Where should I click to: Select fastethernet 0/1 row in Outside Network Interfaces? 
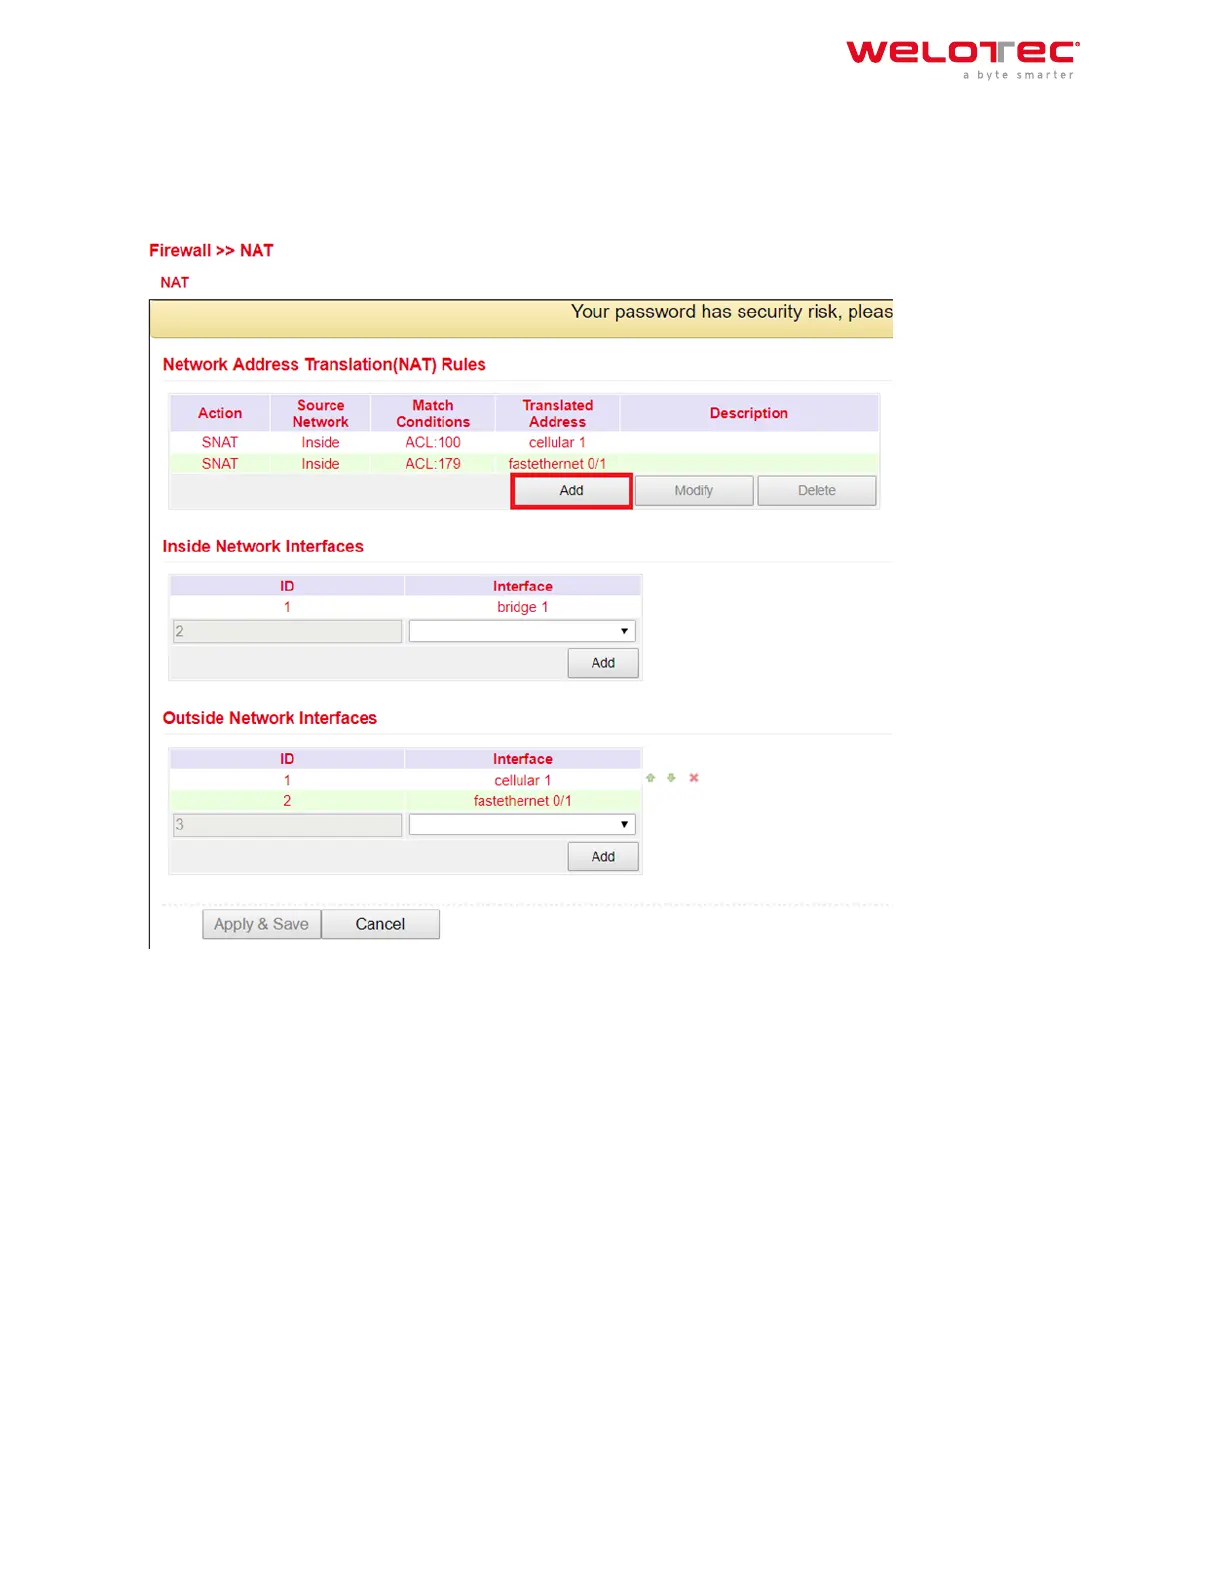pyautogui.click(x=405, y=801)
